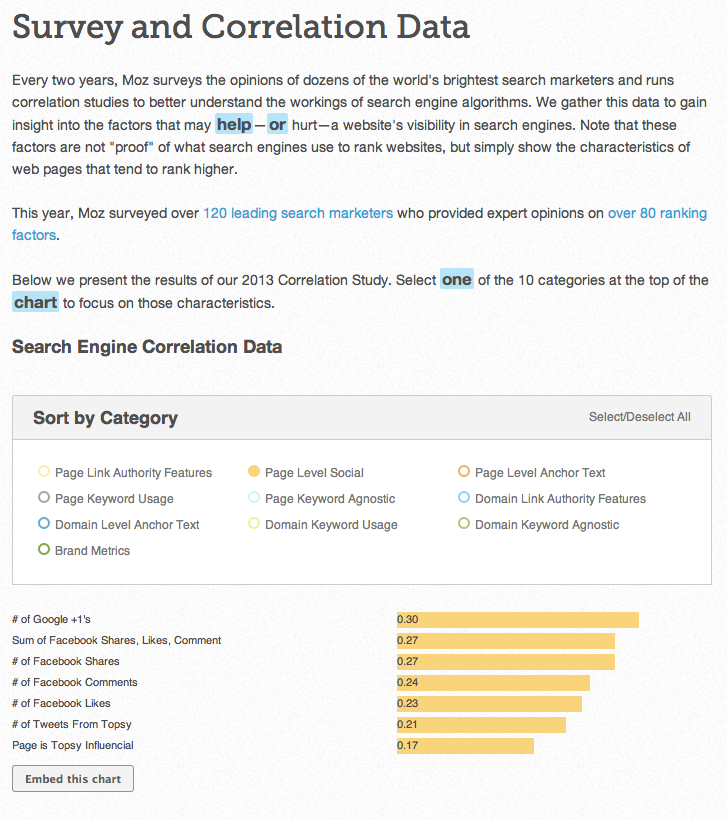This screenshot has width=727, height=820.
Task: Open the # of Google +1's link
Action: coord(50,619)
